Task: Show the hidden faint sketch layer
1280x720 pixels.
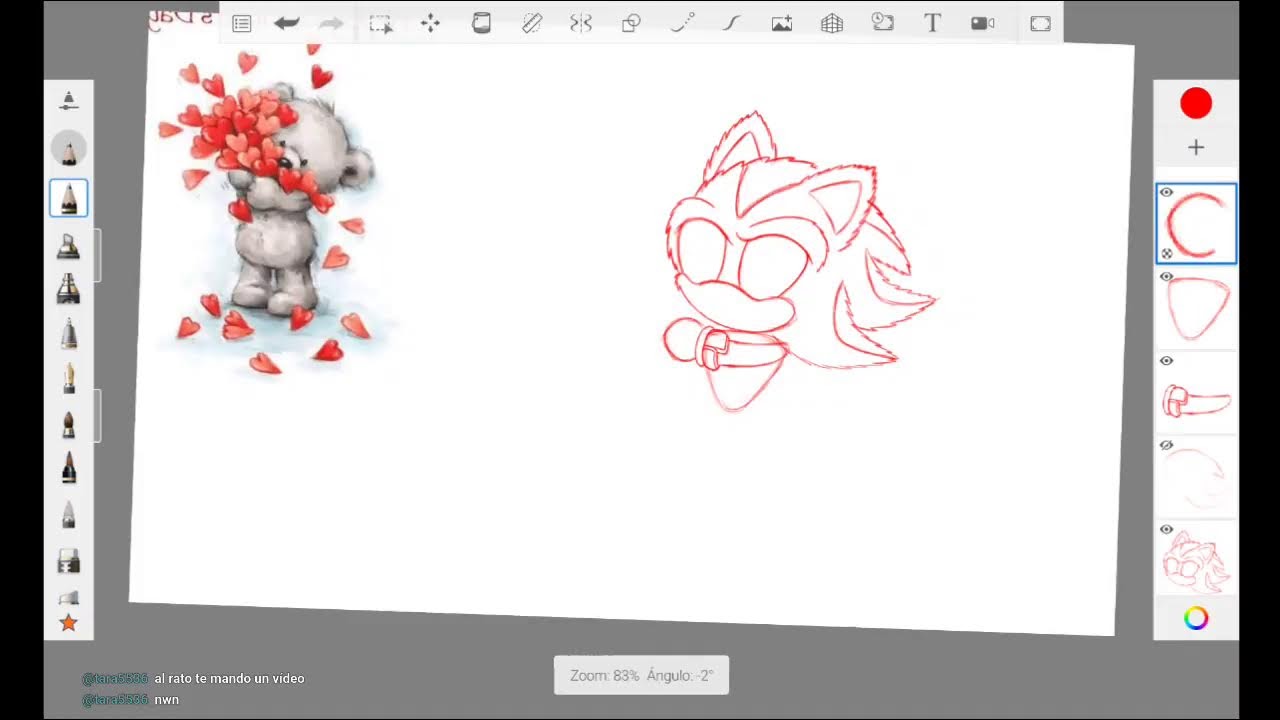Action: click(1166, 445)
